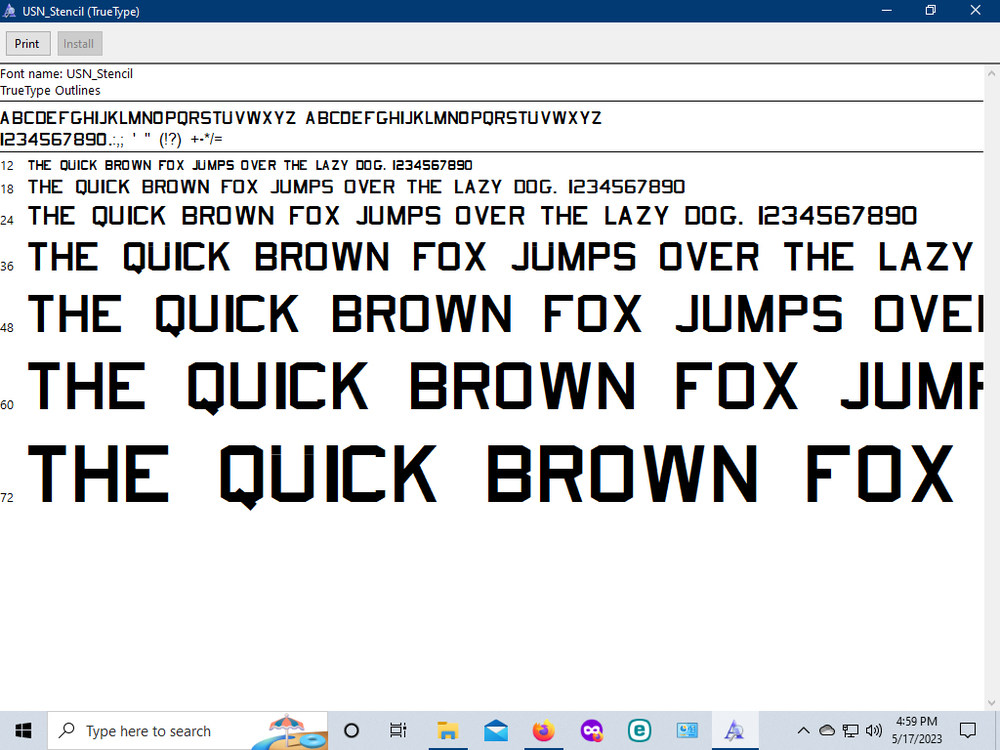Open the ESET icon in taskbar
1000x750 pixels.
(x=639, y=731)
